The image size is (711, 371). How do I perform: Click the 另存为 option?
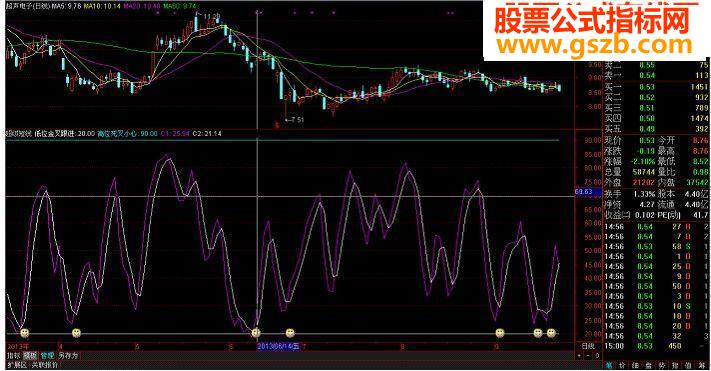click(68, 356)
